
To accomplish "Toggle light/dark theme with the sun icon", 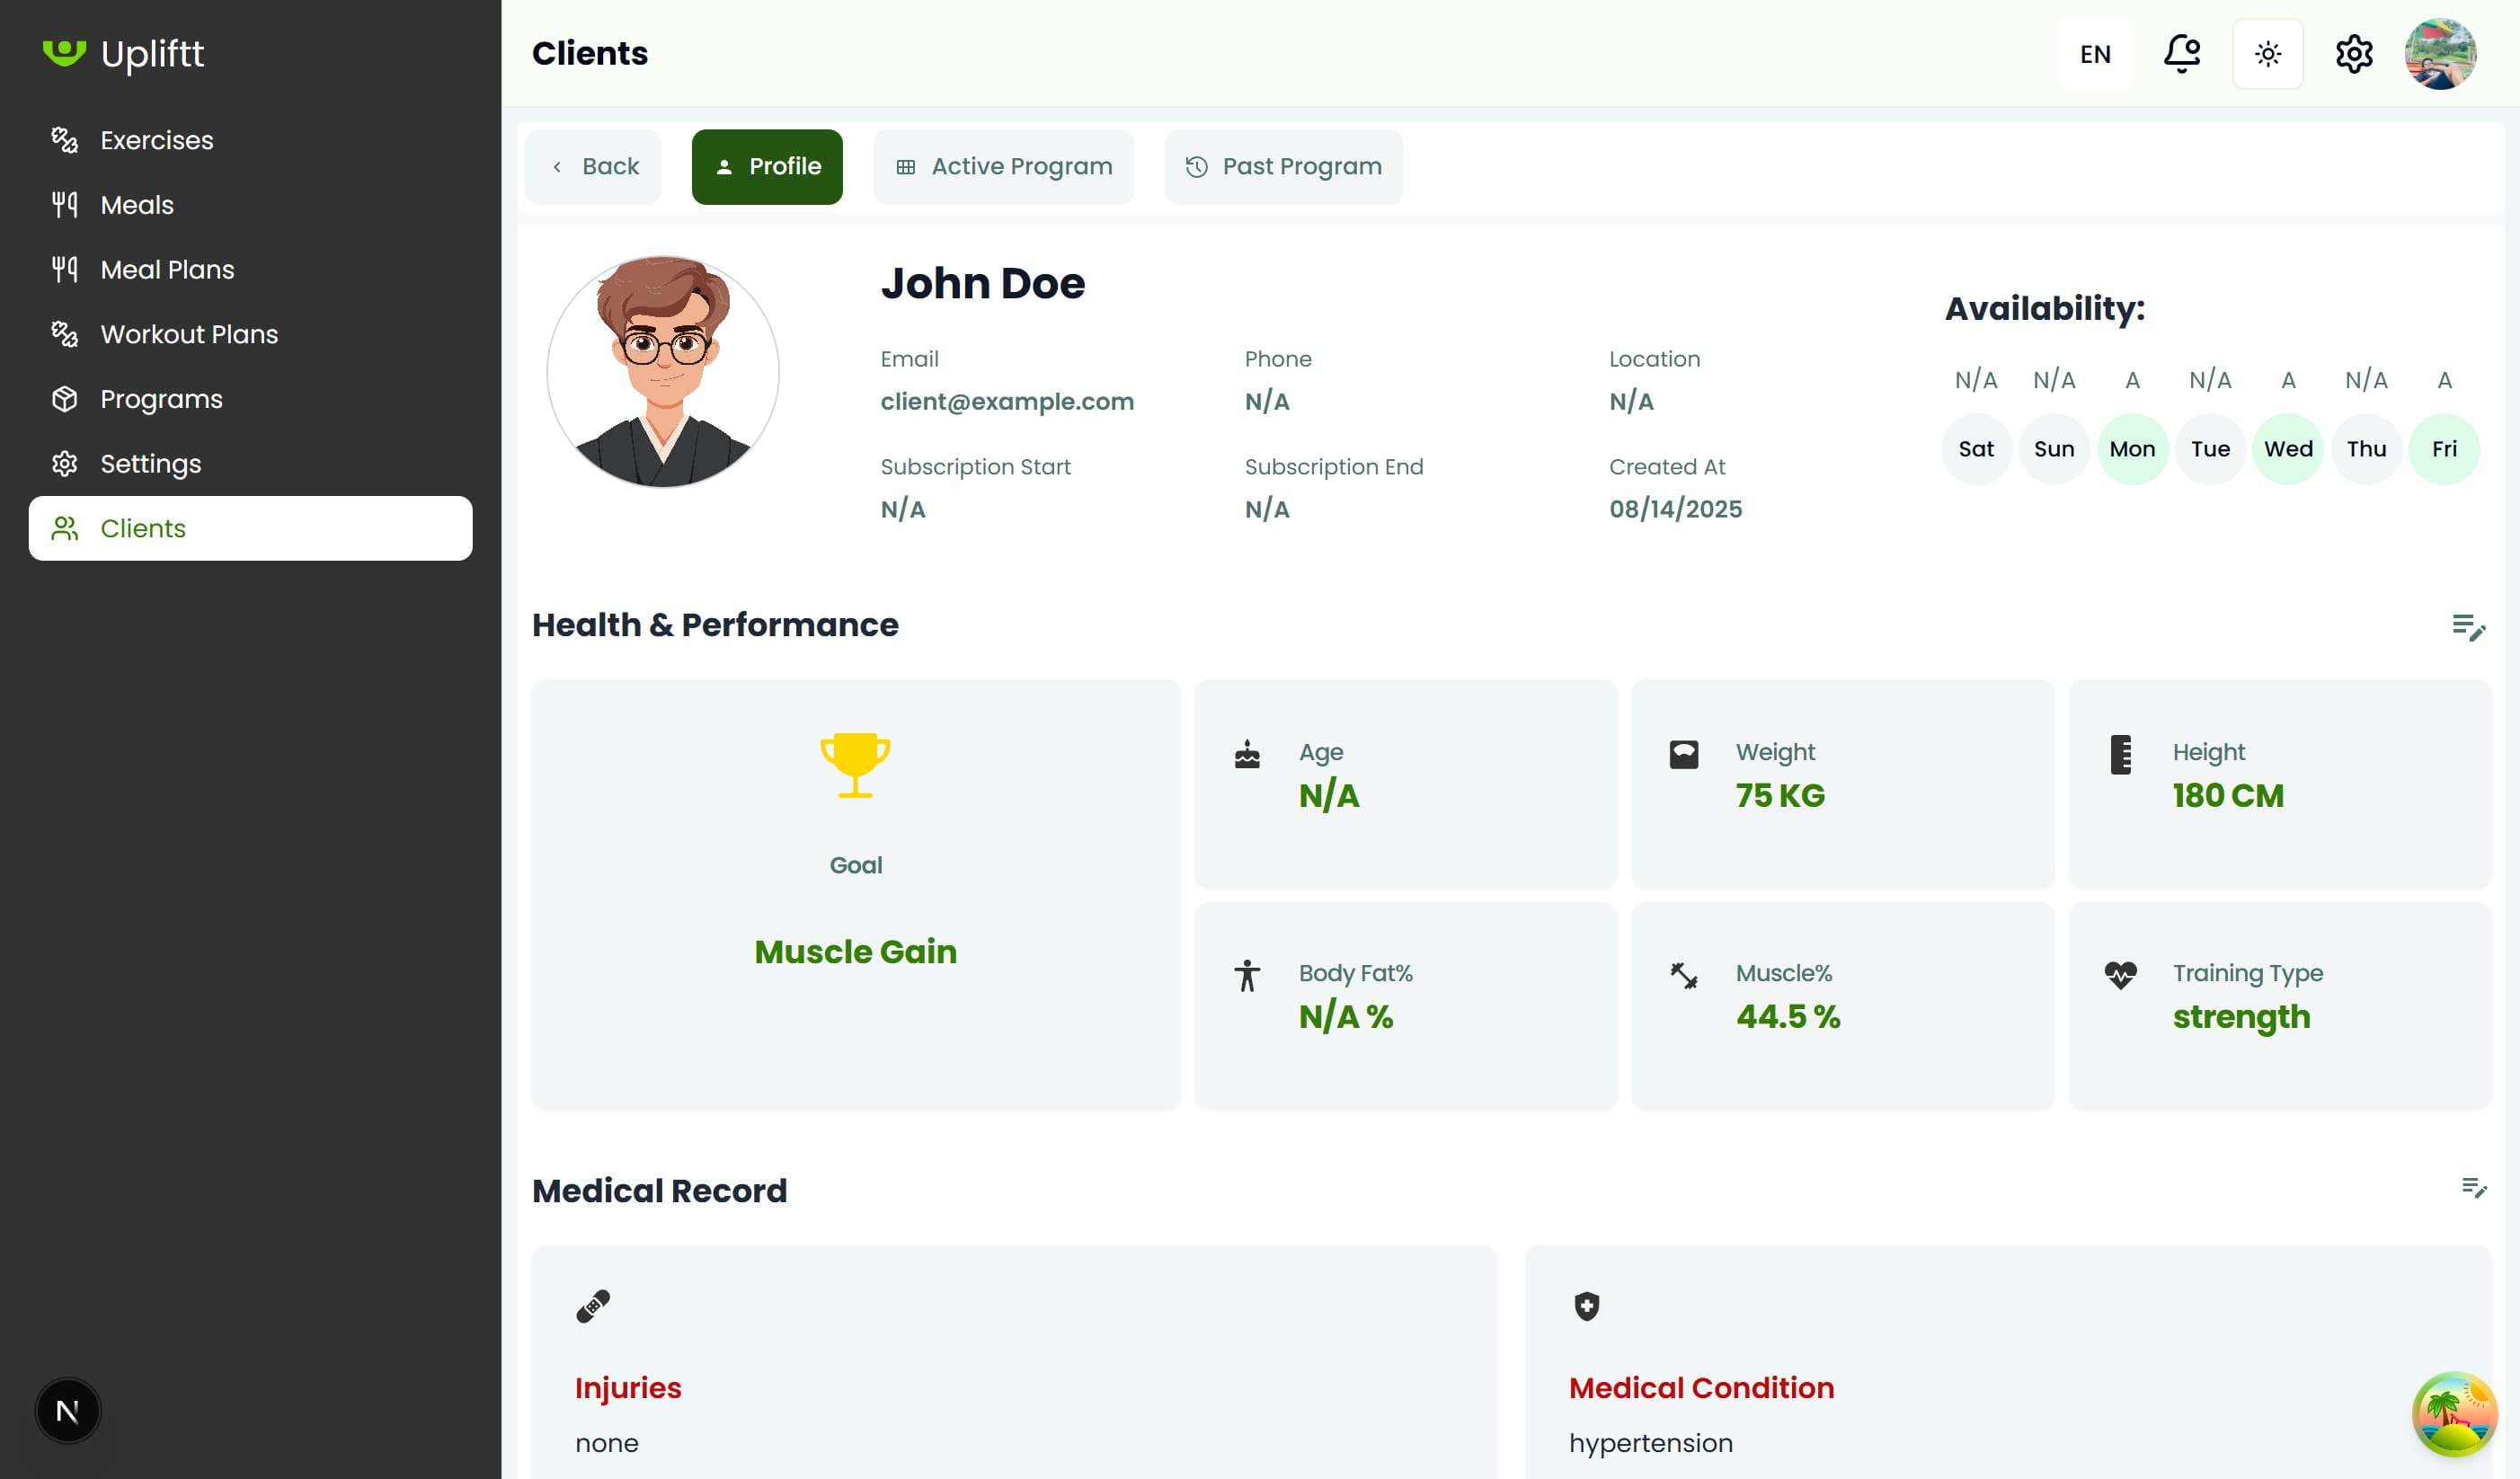I will [2268, 53].
